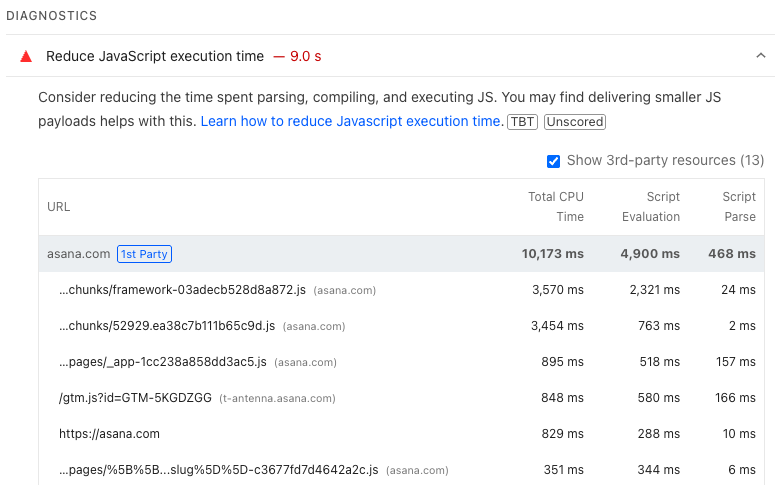The height and width of the screenshot is (485, 780).
Task: Collapse the JavaScript execution time audit chevron
Action: coord(761,56)
